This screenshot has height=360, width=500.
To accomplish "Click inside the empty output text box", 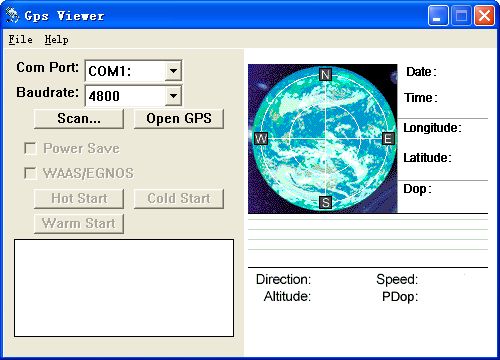I will click(124, 288).
